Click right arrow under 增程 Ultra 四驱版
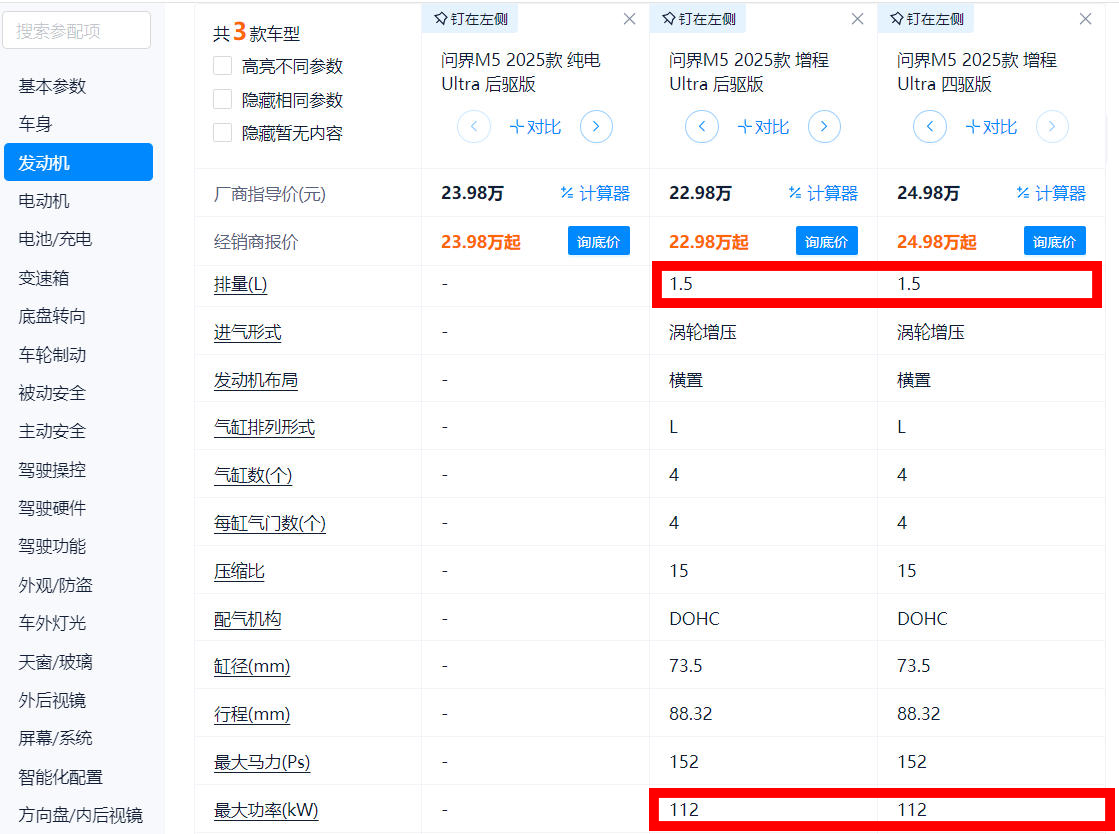 pos(1052,127)
